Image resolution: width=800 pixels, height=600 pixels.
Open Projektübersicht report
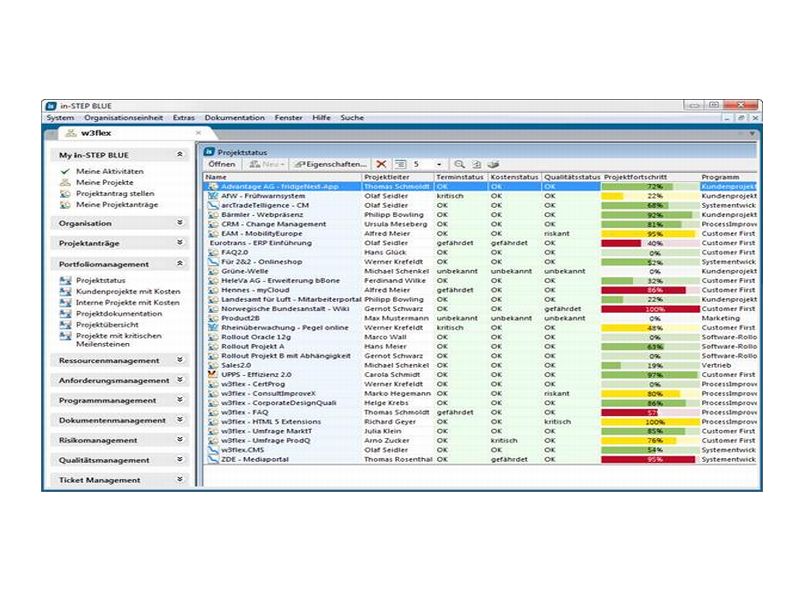click(x=107, y=324)
